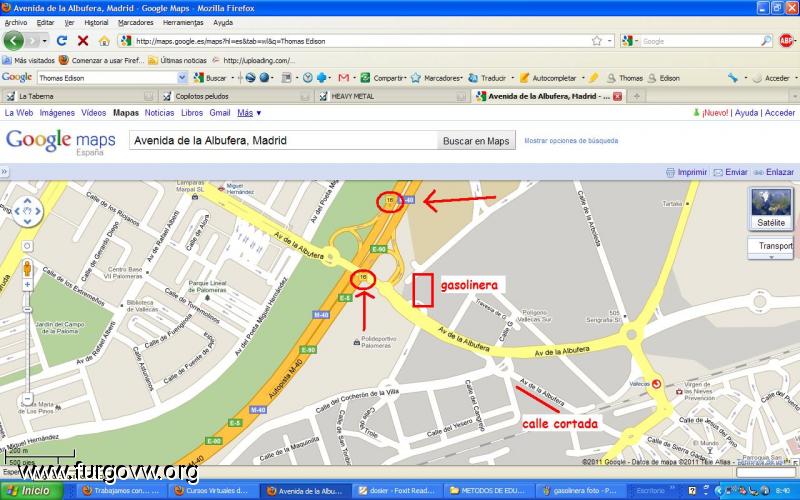Screen dimensions: 800x500
Task: Pan the map left with the arrow
Action: (17, 211)
